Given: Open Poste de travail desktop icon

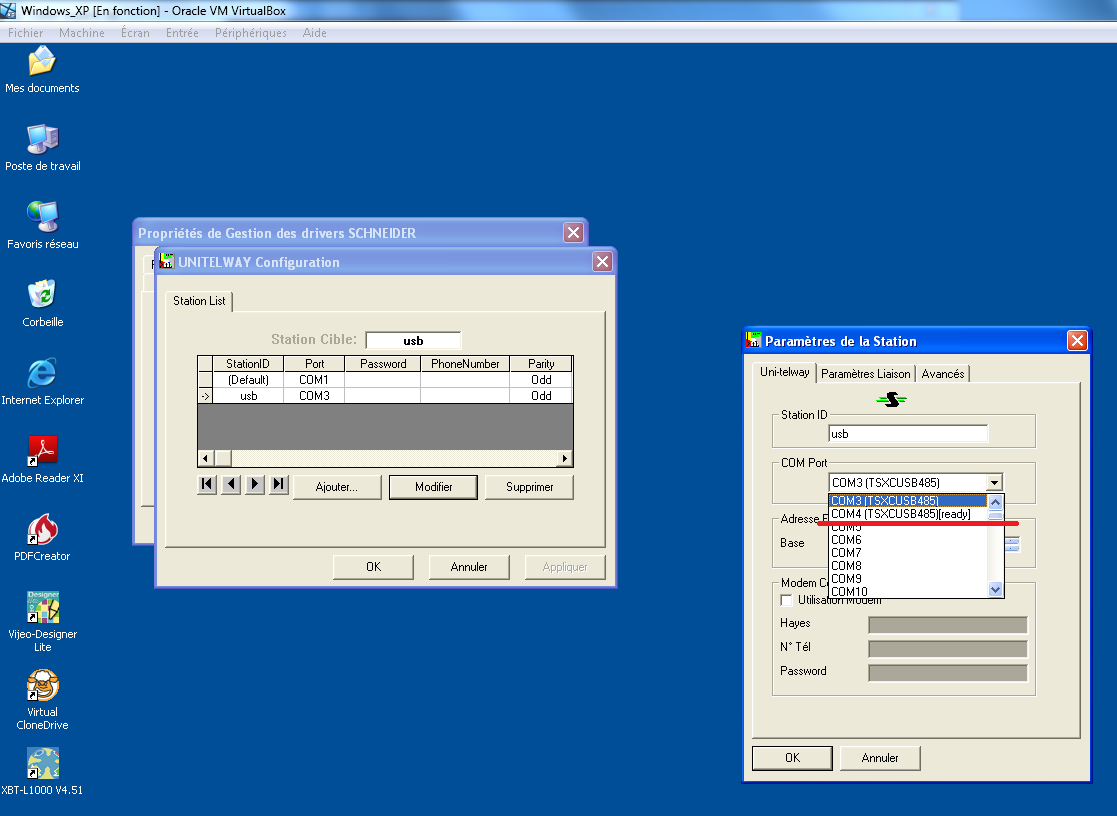Looking at the screenshot, I should click(42, 141).
